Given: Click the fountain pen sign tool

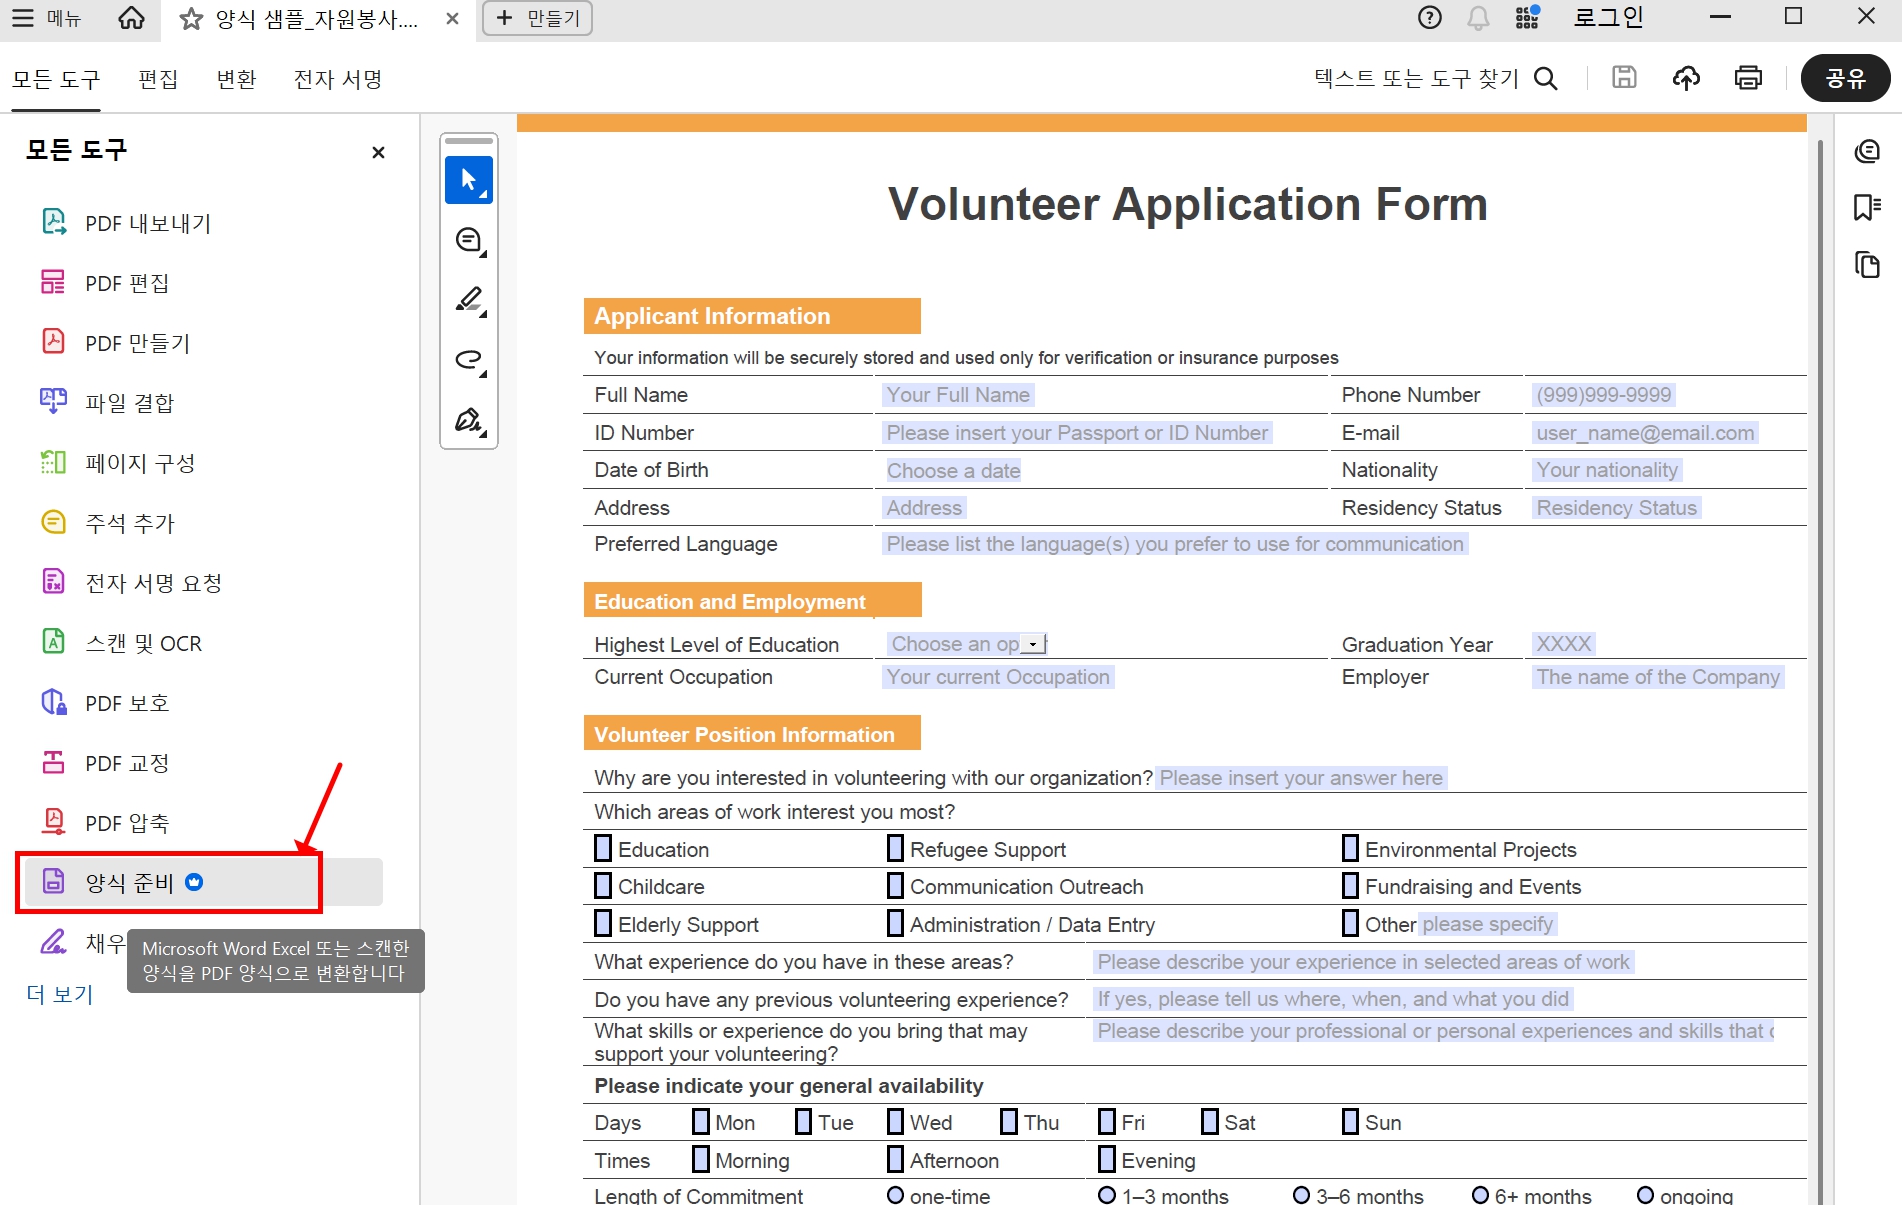Looking at the screenshot, I should coord(468,420).
